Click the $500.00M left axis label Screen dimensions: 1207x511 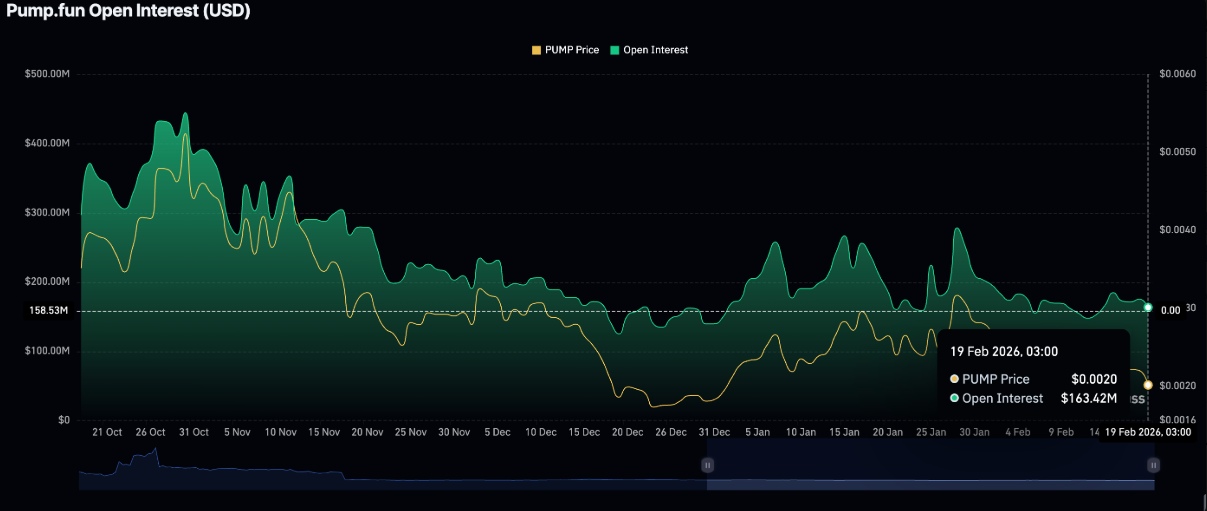pos(48,74)
